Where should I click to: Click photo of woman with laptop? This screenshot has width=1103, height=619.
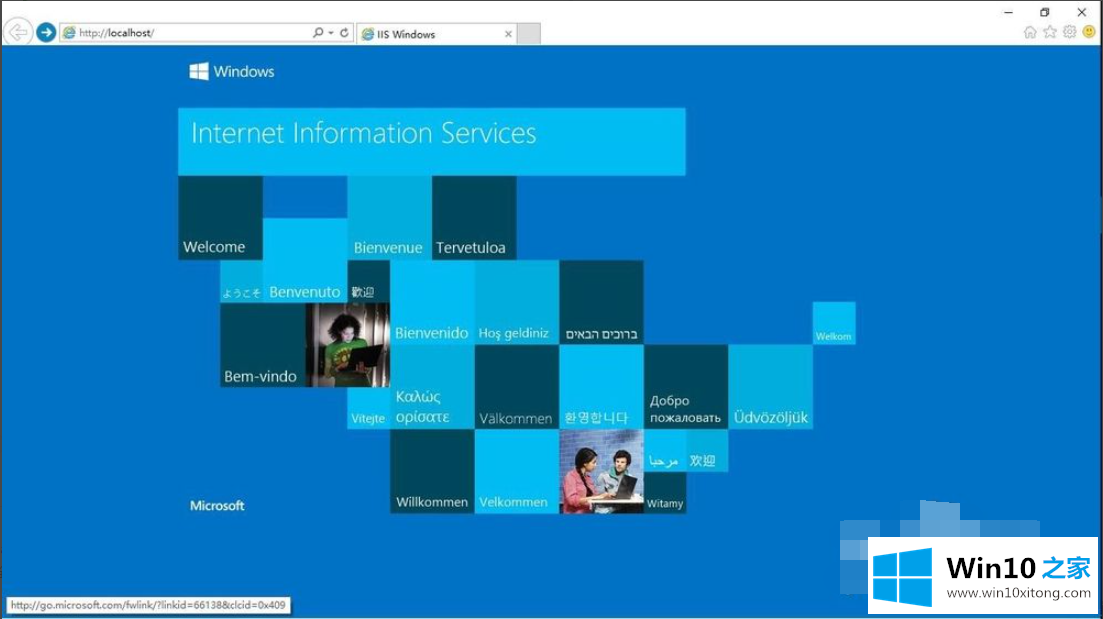coord(348,345)
